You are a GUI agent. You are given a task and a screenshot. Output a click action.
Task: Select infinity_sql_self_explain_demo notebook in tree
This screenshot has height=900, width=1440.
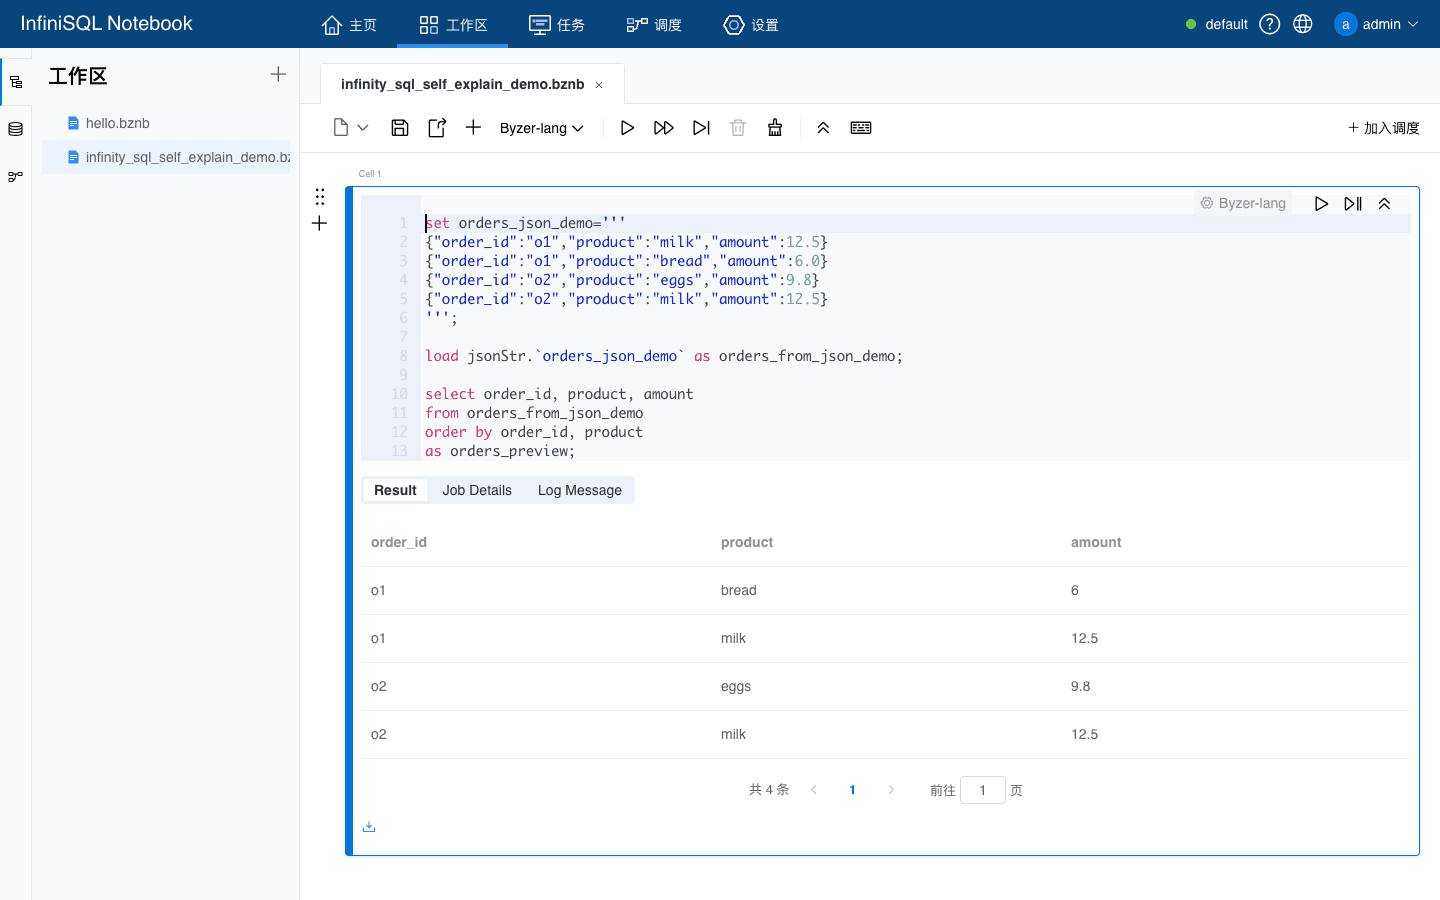[x=166, y=157]
